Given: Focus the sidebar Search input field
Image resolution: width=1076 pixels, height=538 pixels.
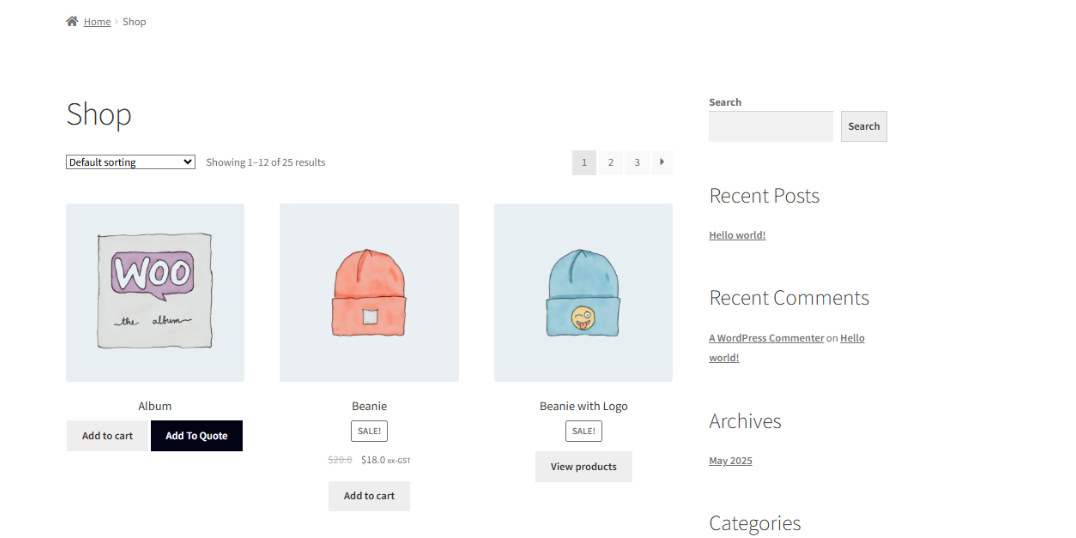Looking at the screenshot, I should click(x=770, y=126).
